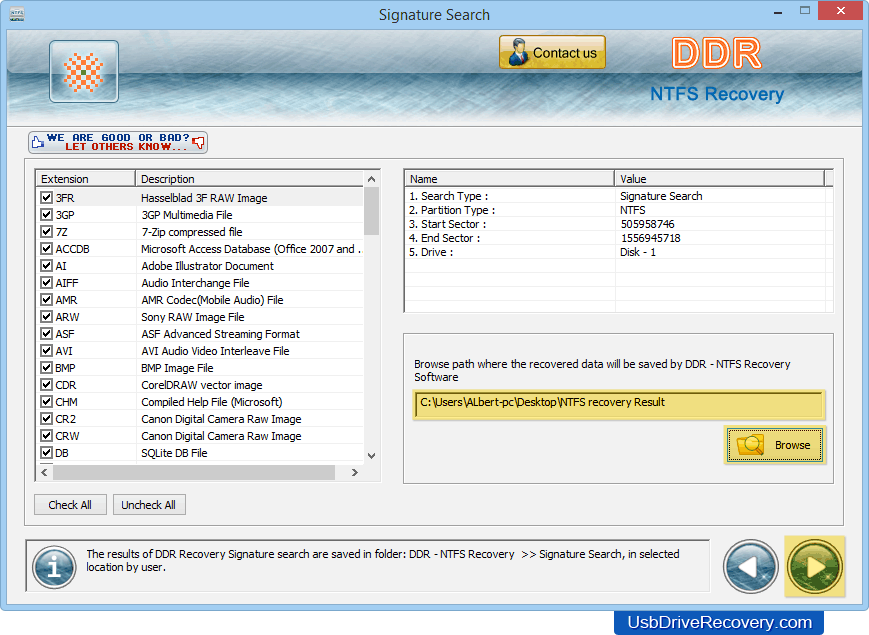Select 'SQLite DB File' row text
Screen dimensions: 869x635
click(x=174, y=453)
